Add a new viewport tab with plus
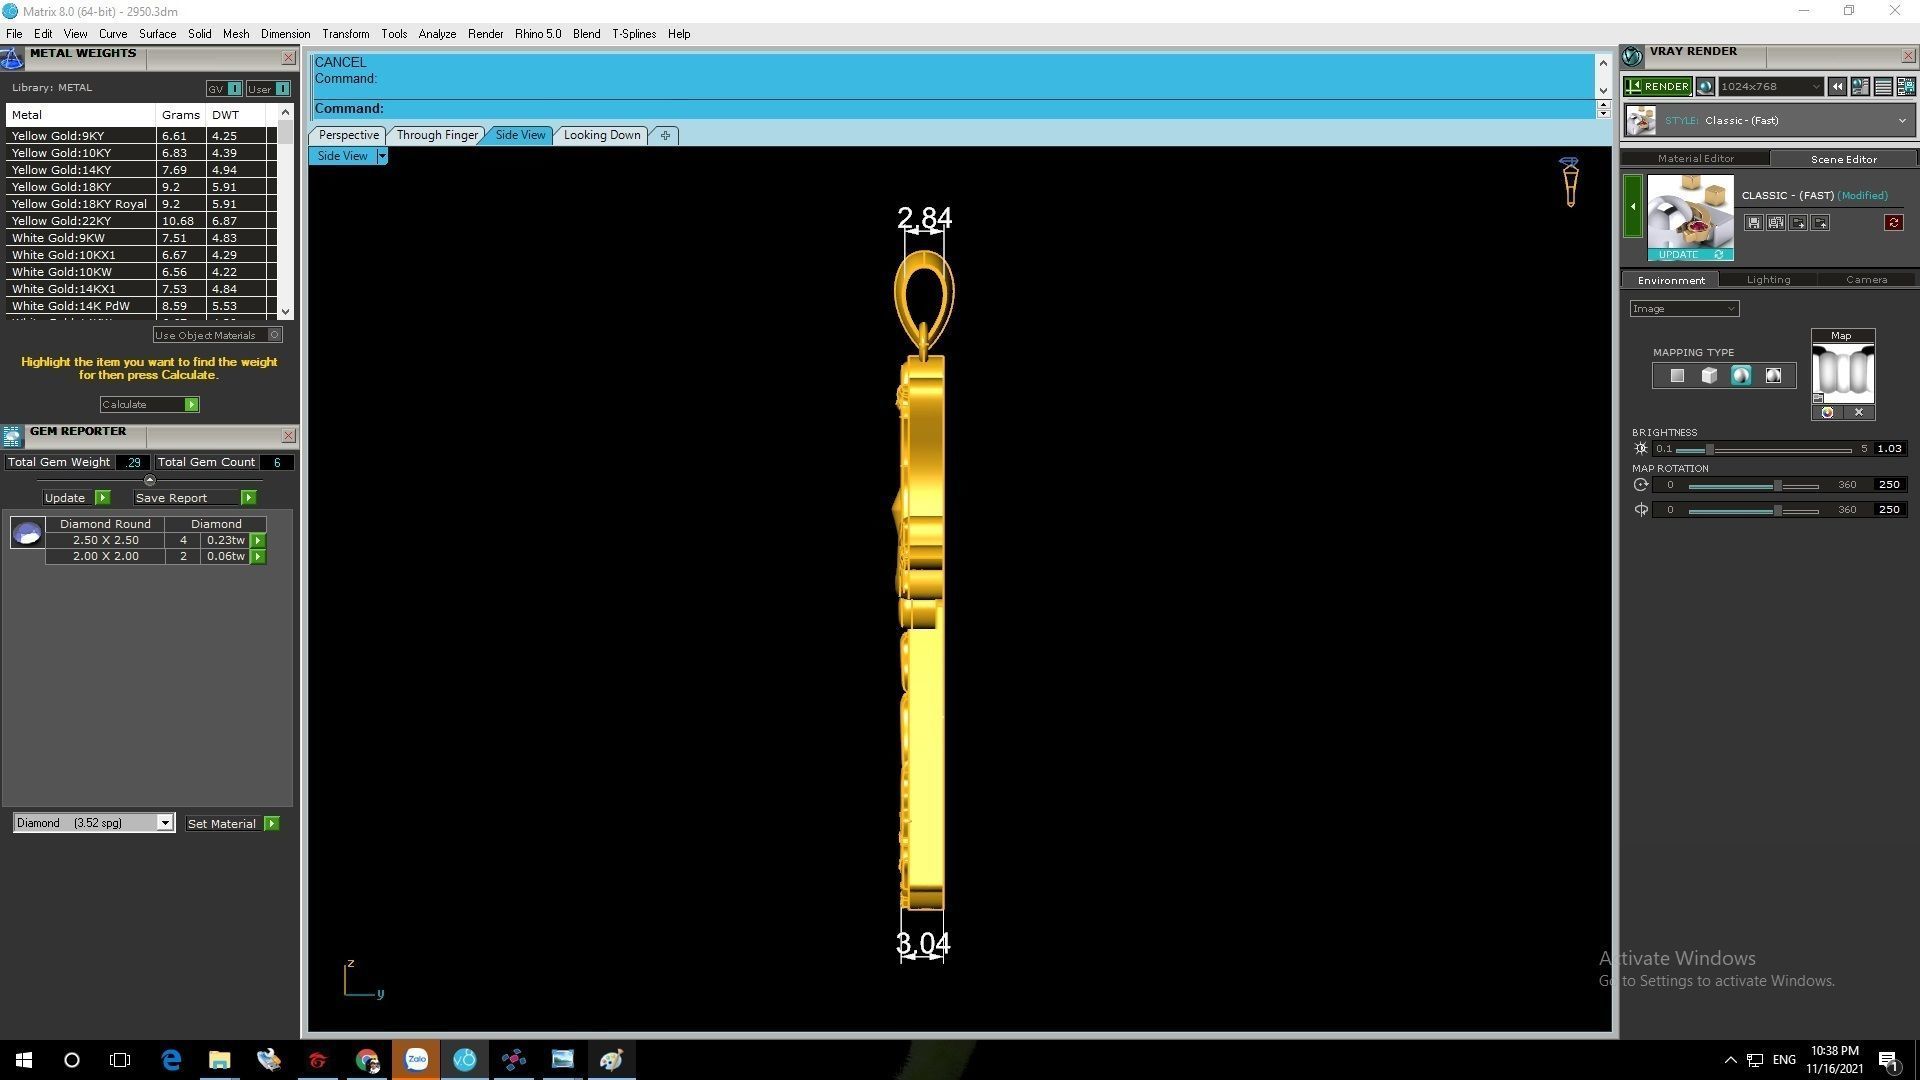Image resolution: width=1920 pixels, height=1080 pixels. click(x=665, y=136)
